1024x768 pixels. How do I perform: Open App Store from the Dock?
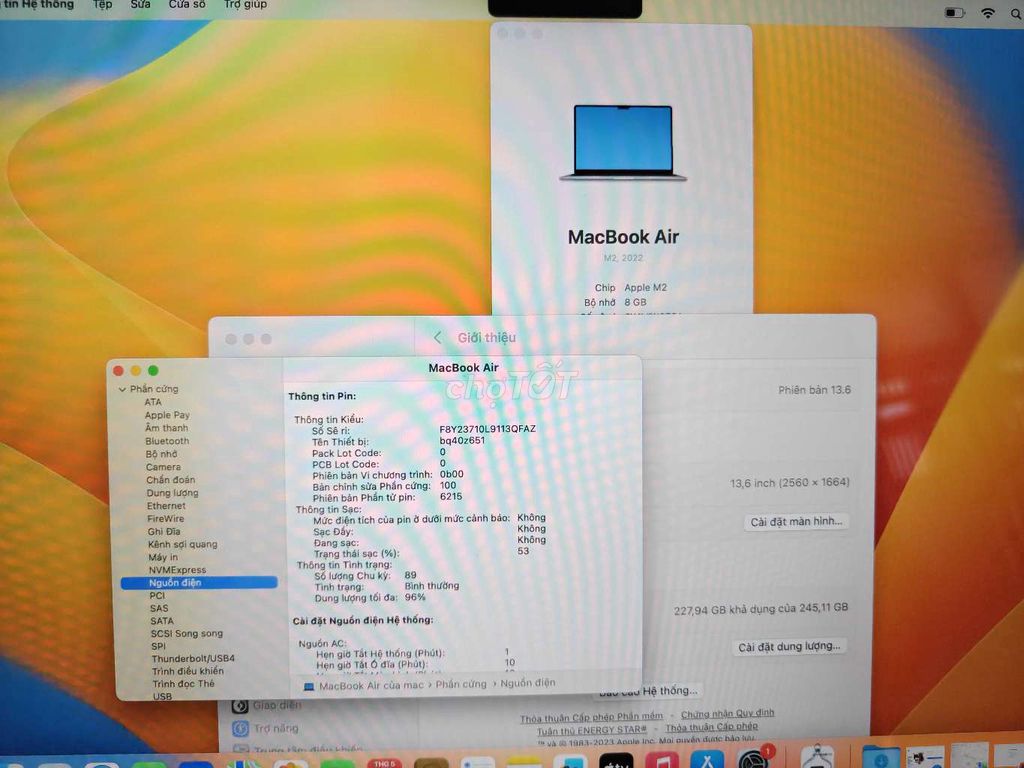[x=707, y=760]
